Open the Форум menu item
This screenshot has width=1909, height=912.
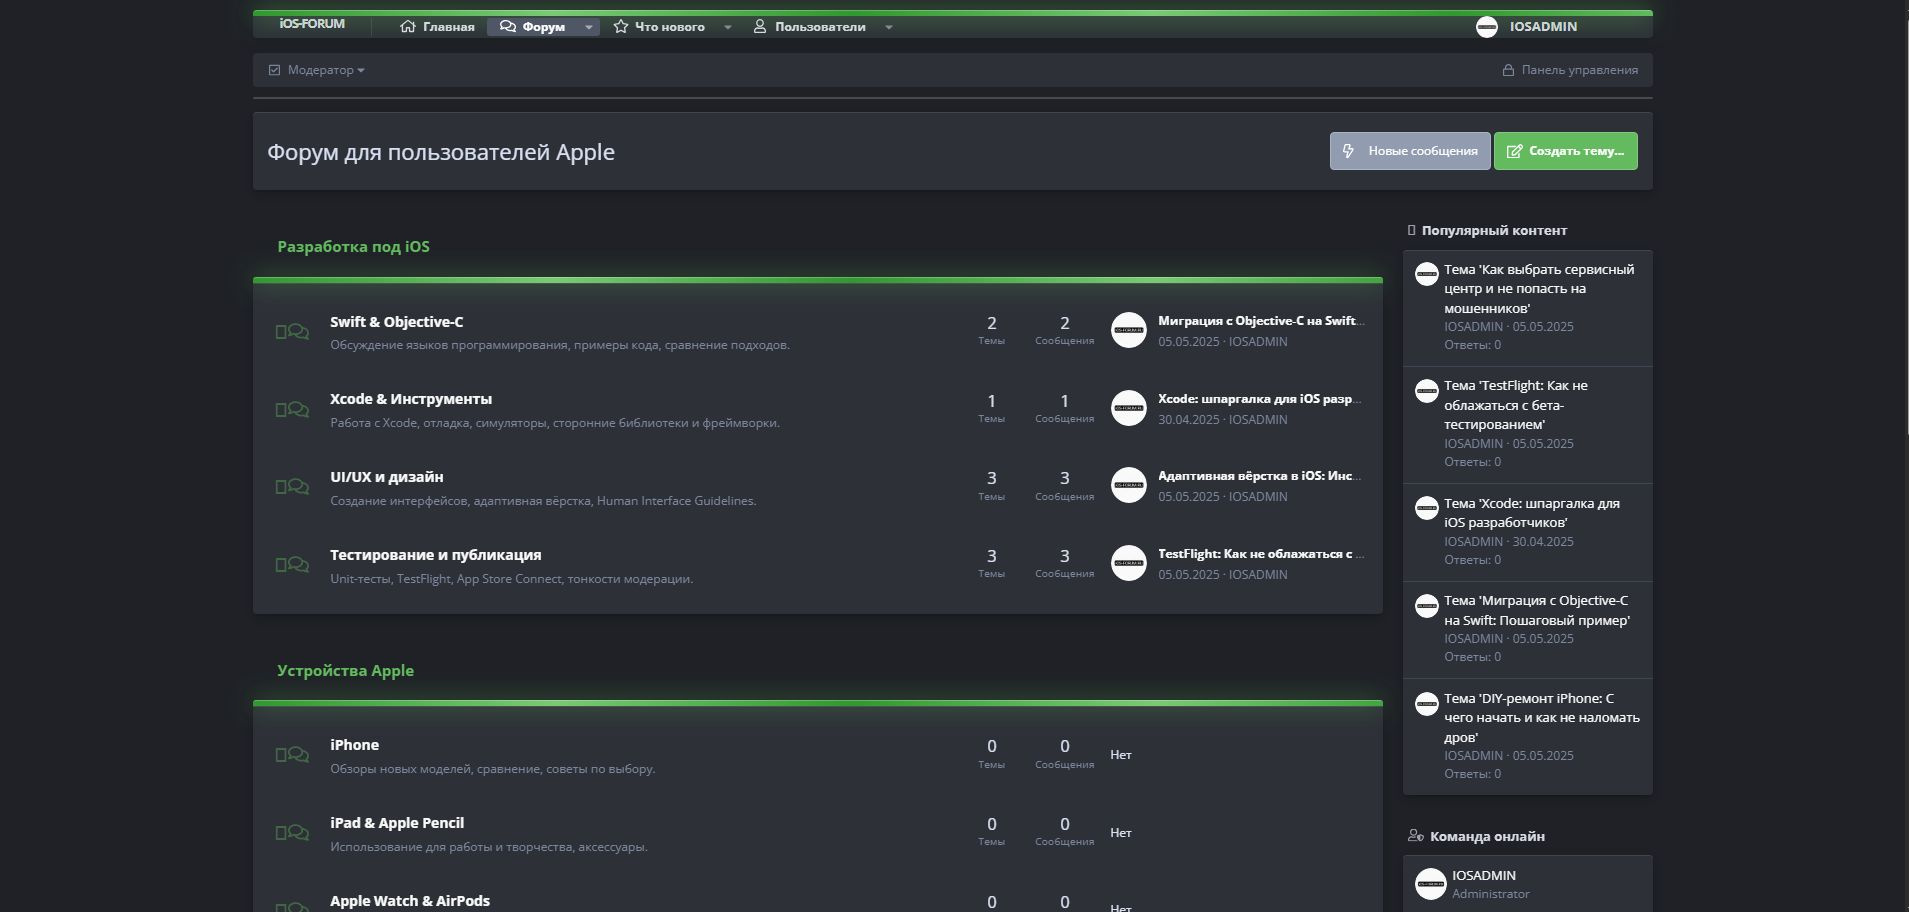(x=532, y=27)
